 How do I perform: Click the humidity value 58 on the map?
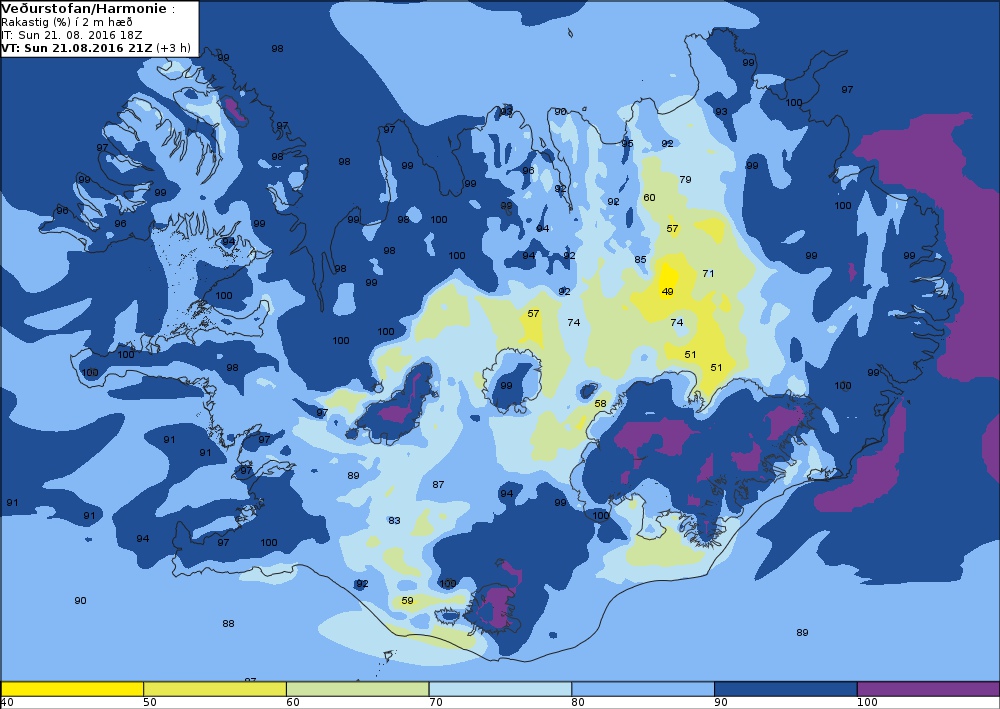coord(600,403)
